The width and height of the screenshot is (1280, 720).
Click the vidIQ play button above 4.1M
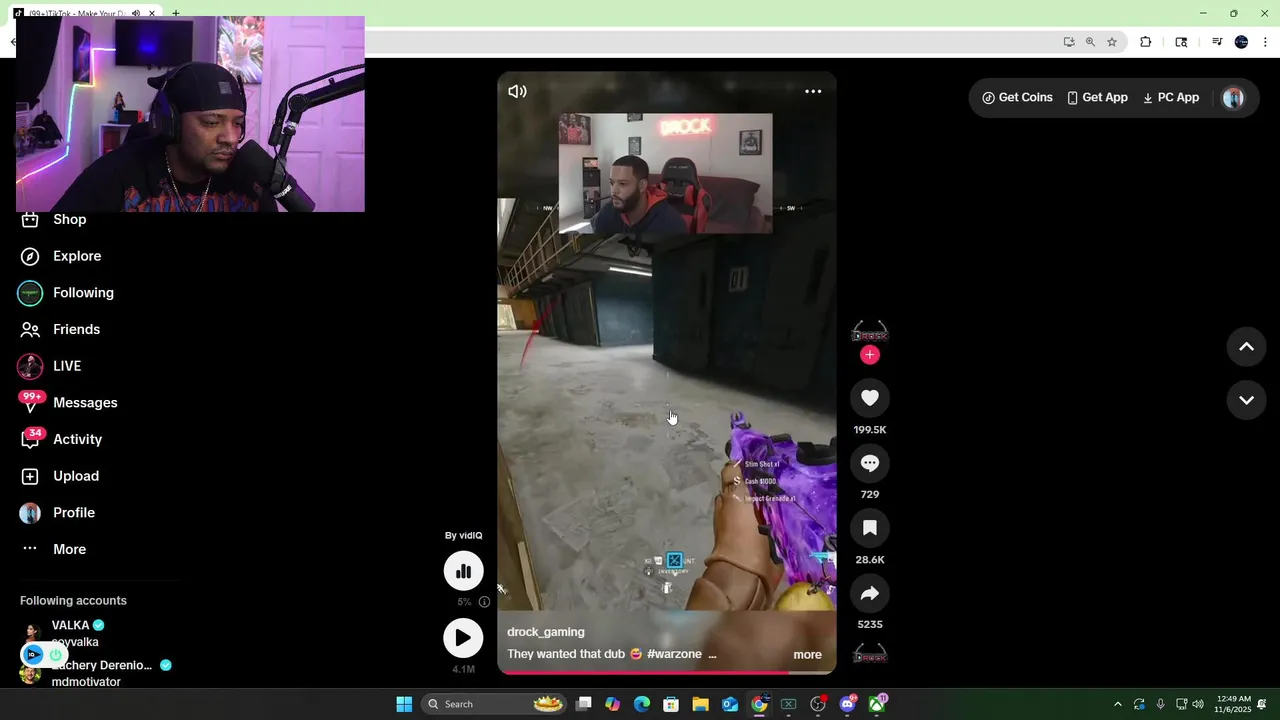[x=463, y=638]
